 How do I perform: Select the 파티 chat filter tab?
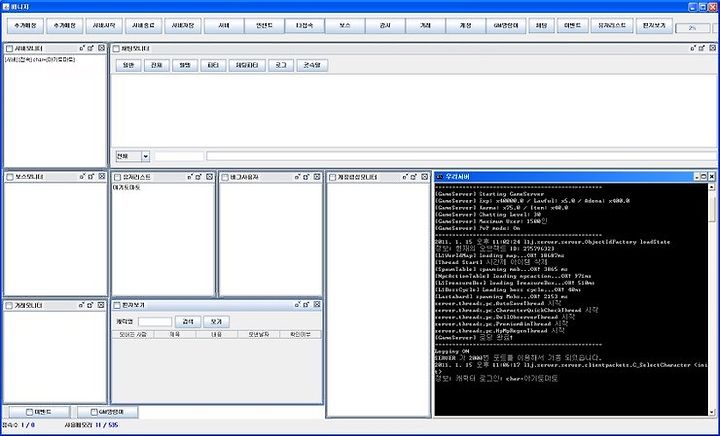pos(213,66)
